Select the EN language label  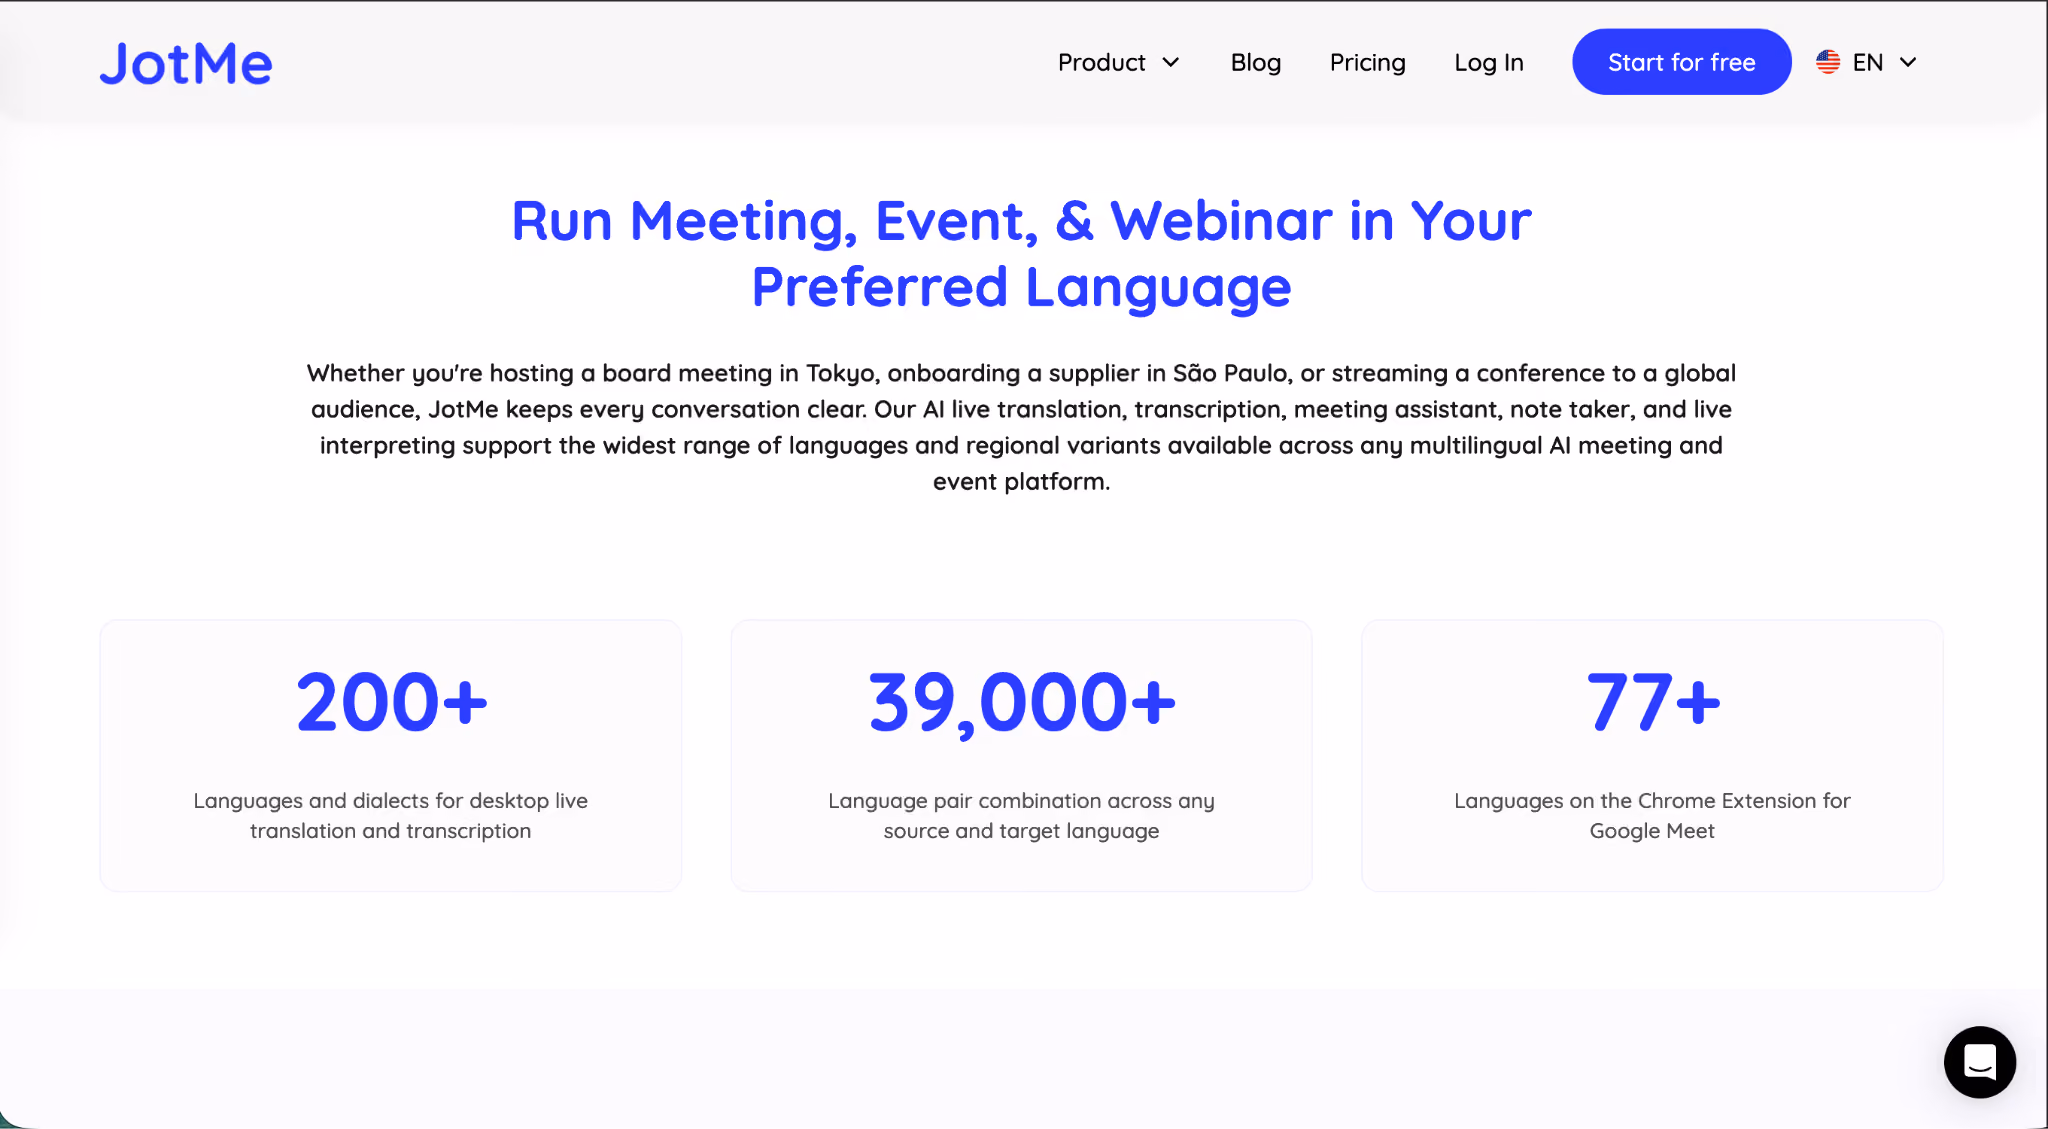(x=1868, y=62)
